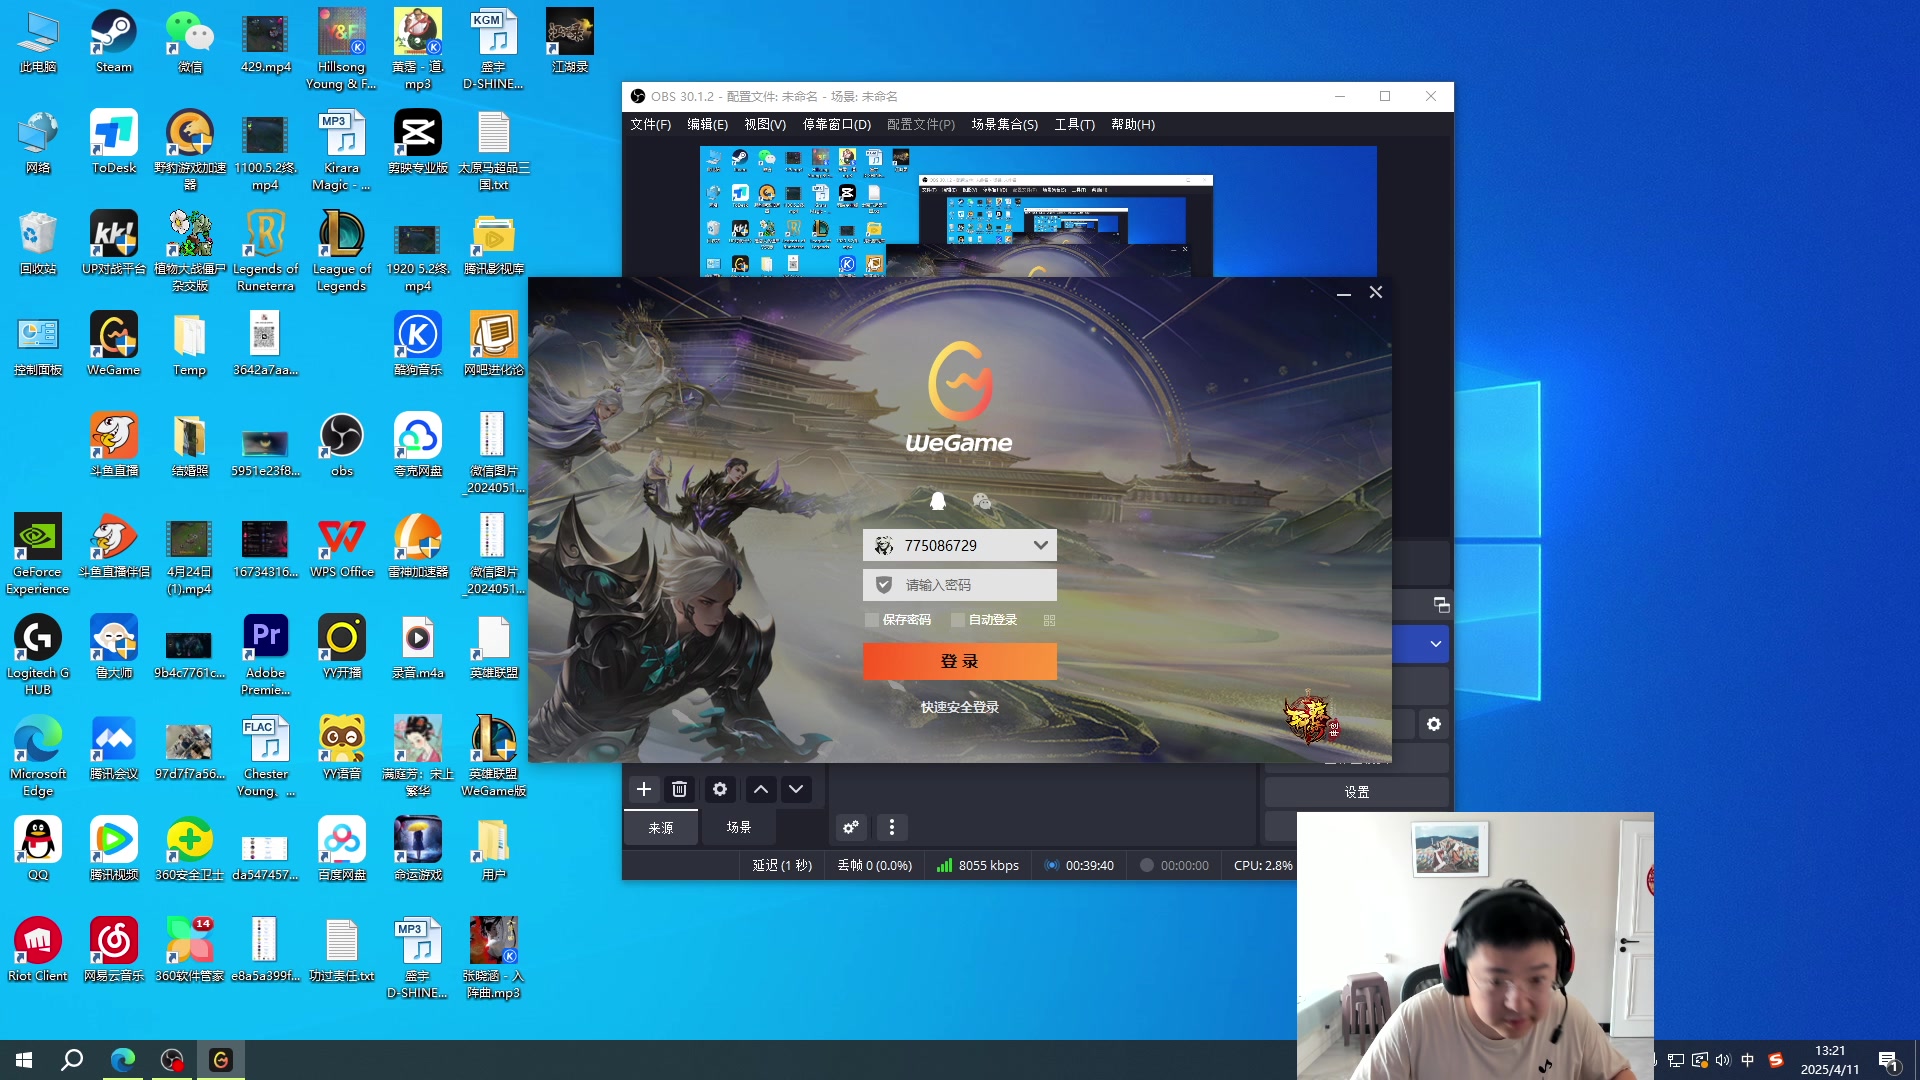Open 回收站 recycle bin icon
The width and height of the screenshot is (1920, 1080).
pyautogui.click(x=38, y=244)
